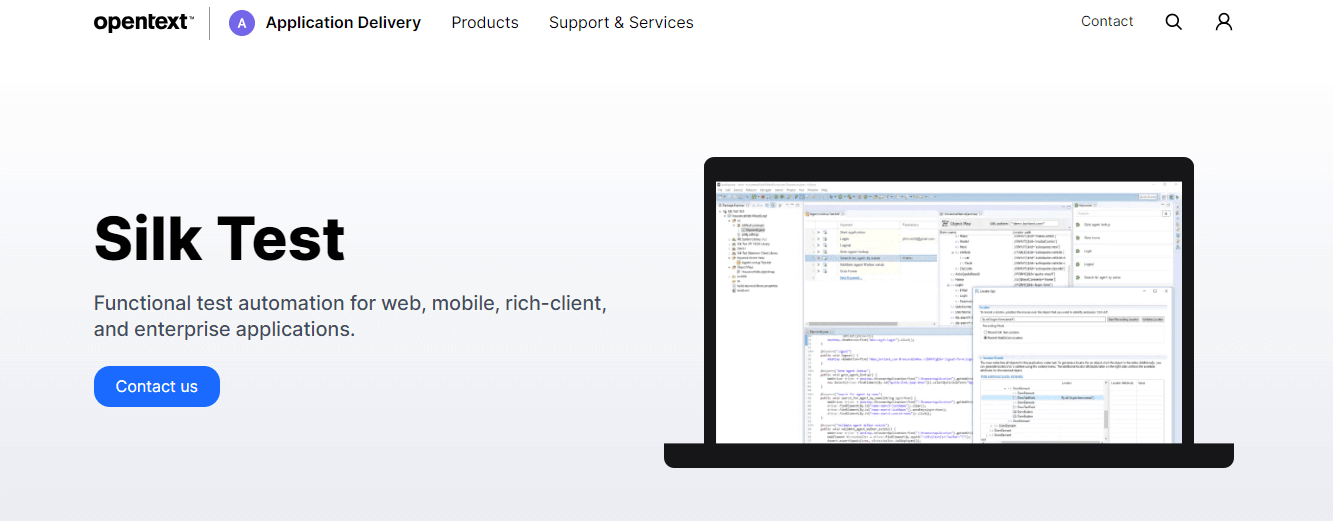The image size is (1333, 521).
Task: Click the OpenText logo
Action: (x=143, y=22)
